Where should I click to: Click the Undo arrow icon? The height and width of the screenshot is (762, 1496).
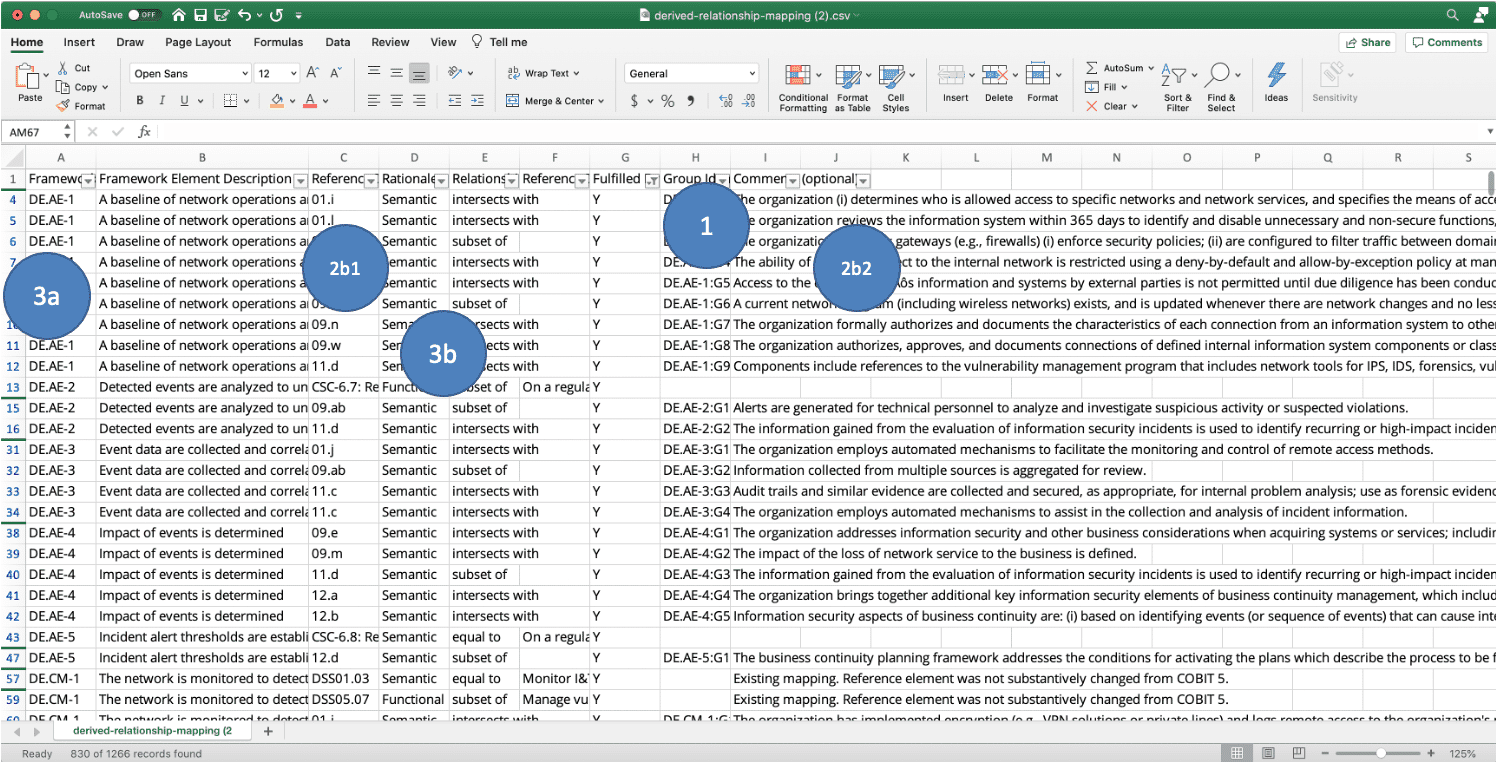[245, 15]
